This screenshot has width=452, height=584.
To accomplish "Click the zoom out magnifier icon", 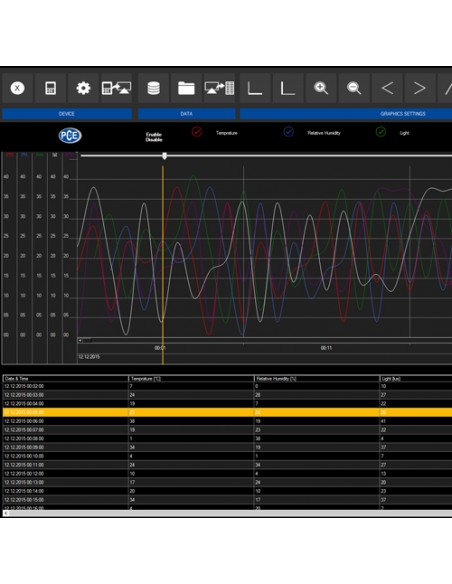I will pos(354,88).
